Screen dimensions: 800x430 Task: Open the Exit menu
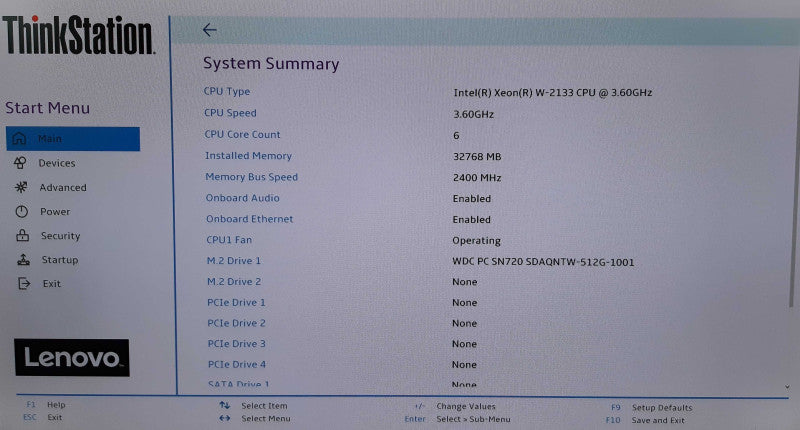coord(52,284)
